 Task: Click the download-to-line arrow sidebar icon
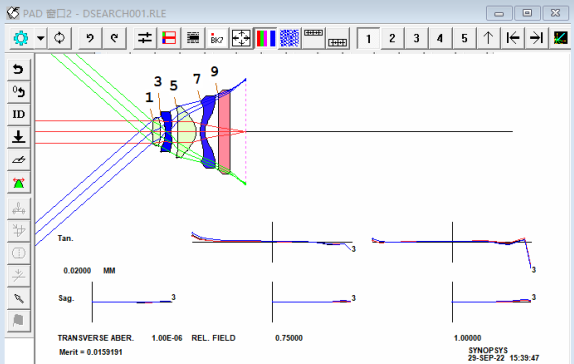coord(19,137)
